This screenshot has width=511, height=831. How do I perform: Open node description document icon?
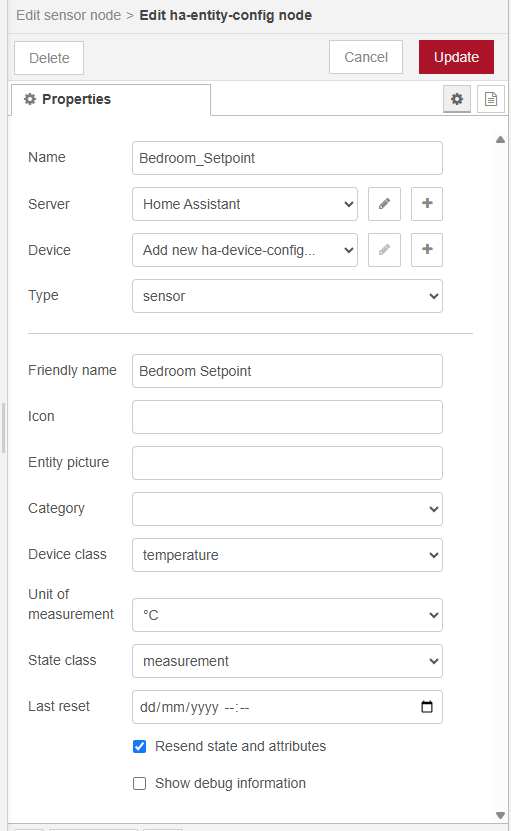tap(491, 99)
